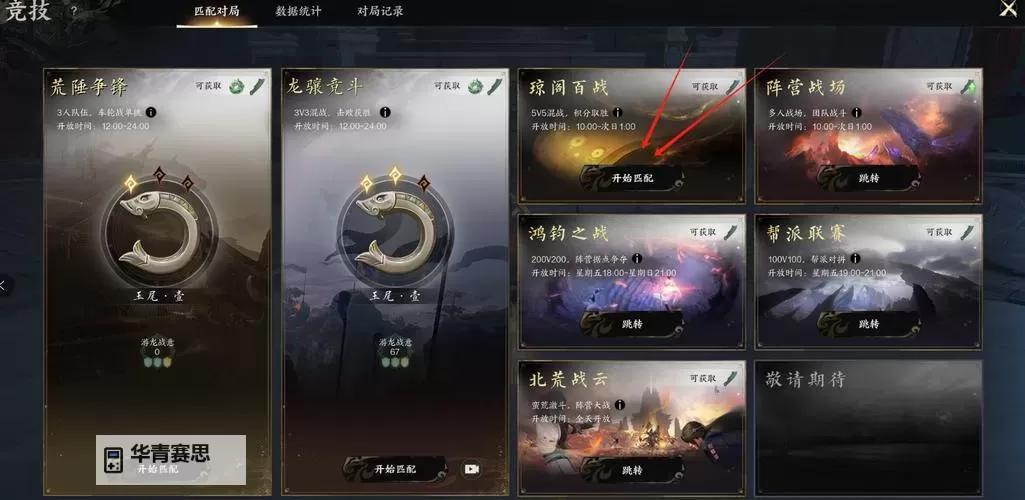
Task: Expand the left edge side panel arrow
Action: pyautogui.click(x=3, y=286)
